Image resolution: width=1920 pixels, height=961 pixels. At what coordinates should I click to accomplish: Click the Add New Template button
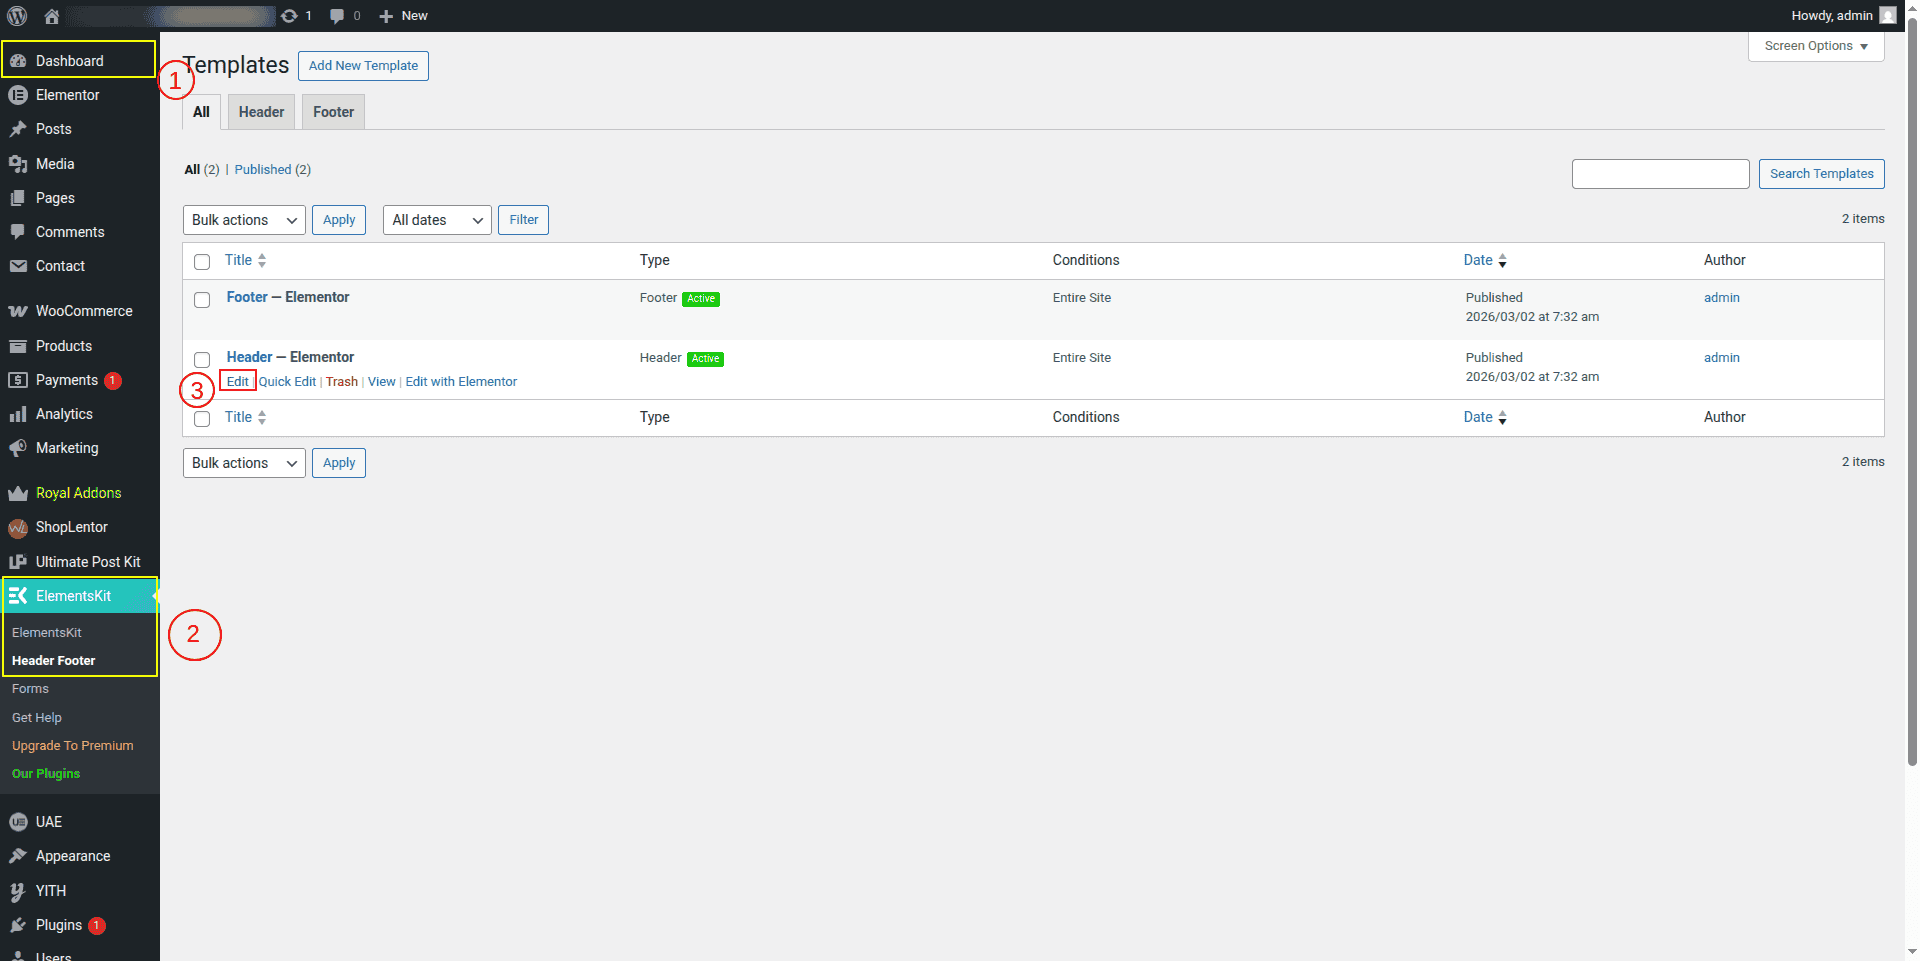pos(363,66)
